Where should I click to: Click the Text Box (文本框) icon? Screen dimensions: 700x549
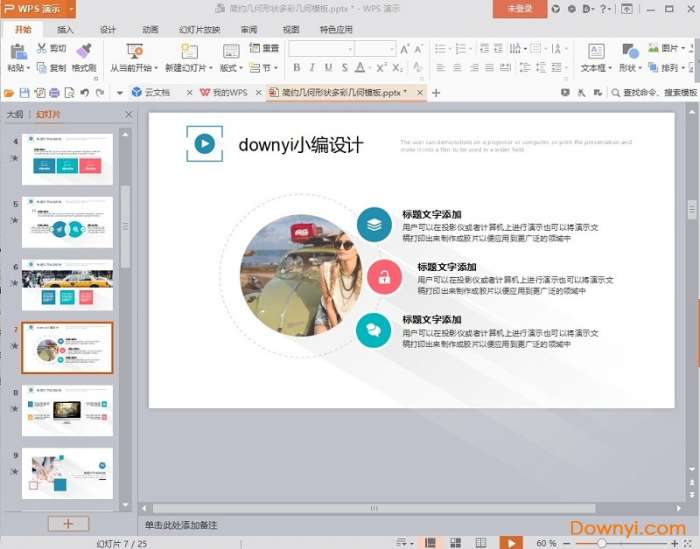pos(596,51)
